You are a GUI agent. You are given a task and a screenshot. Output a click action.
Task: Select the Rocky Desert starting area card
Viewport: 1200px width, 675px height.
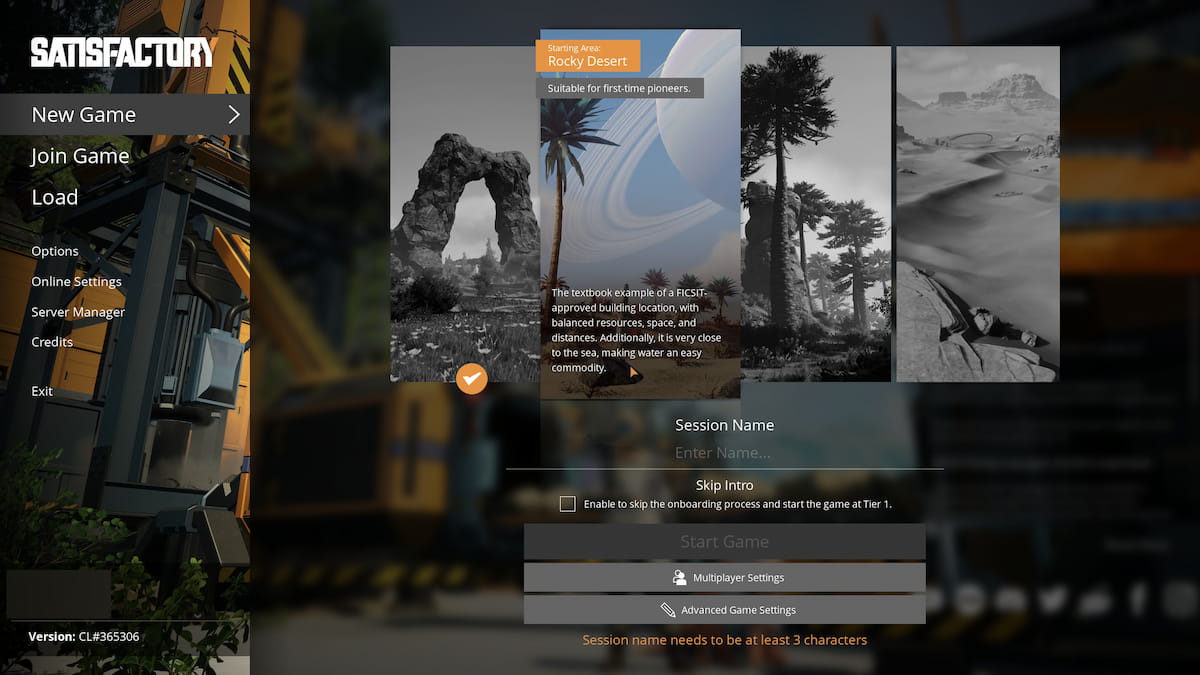click(641, 214)
